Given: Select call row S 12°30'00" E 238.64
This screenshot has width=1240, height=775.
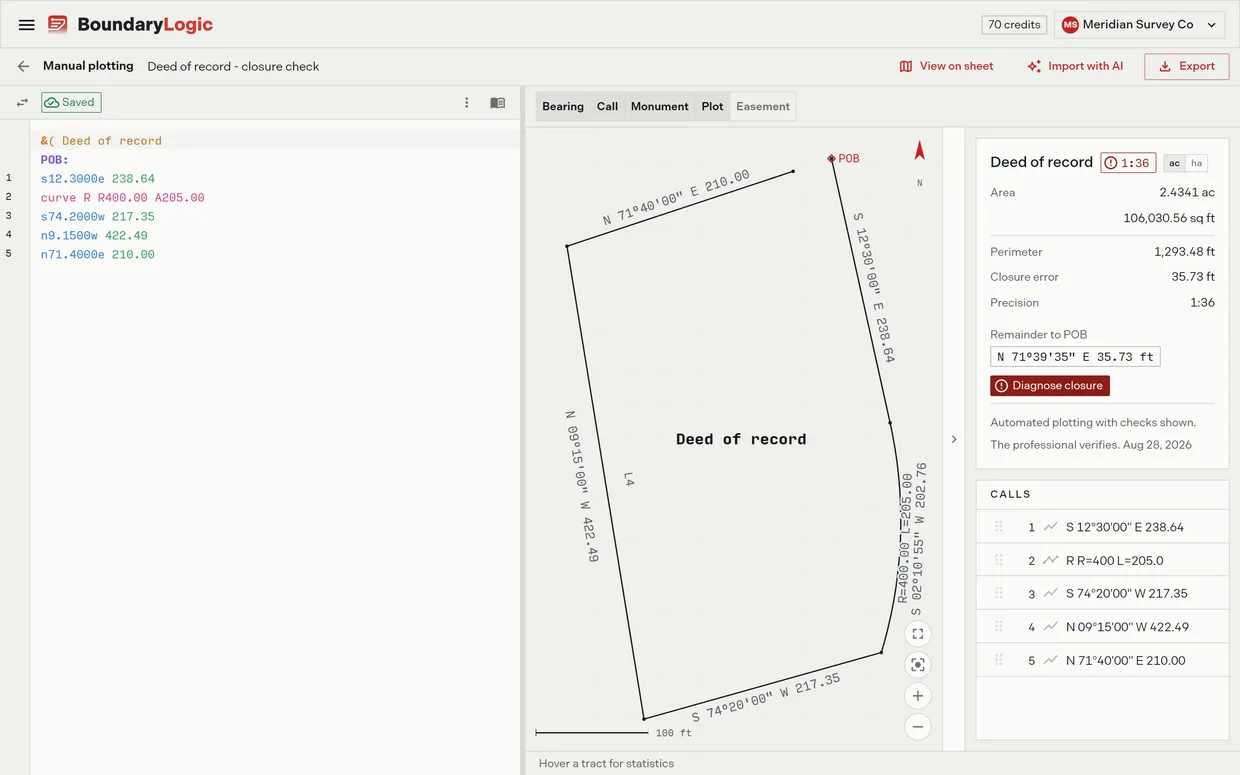Looking at the screenshot, I should 1102,527.
